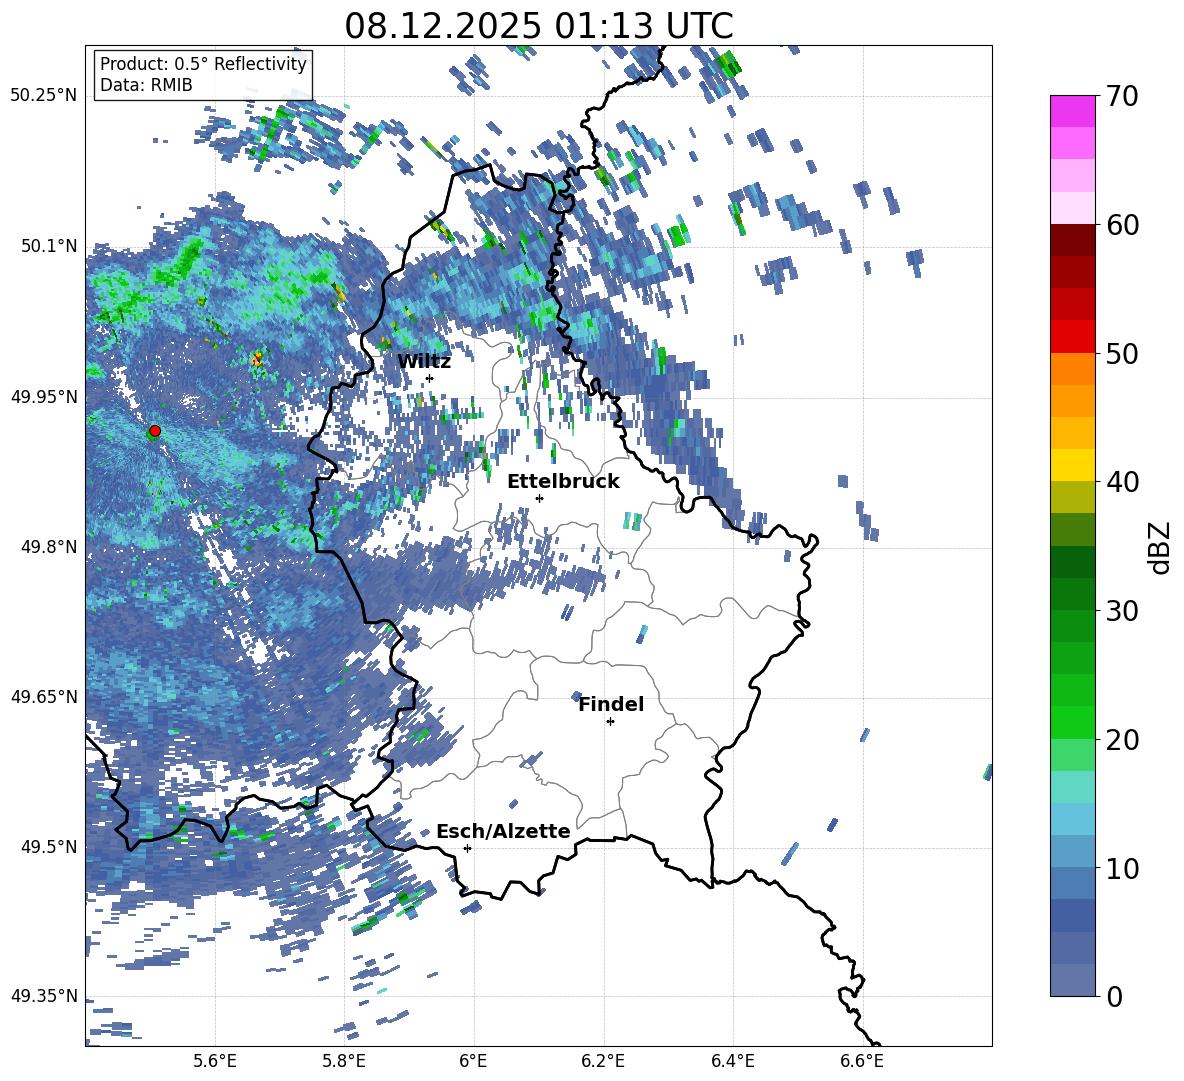1184x1081 pixels.
Task: Click the 6.6°E longitude label
Action: click(862, 1061)
